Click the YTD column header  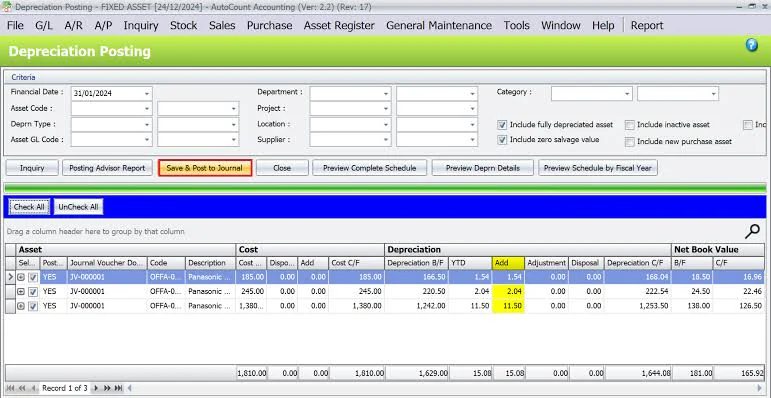pyautogui.click(x=470, y=263)
